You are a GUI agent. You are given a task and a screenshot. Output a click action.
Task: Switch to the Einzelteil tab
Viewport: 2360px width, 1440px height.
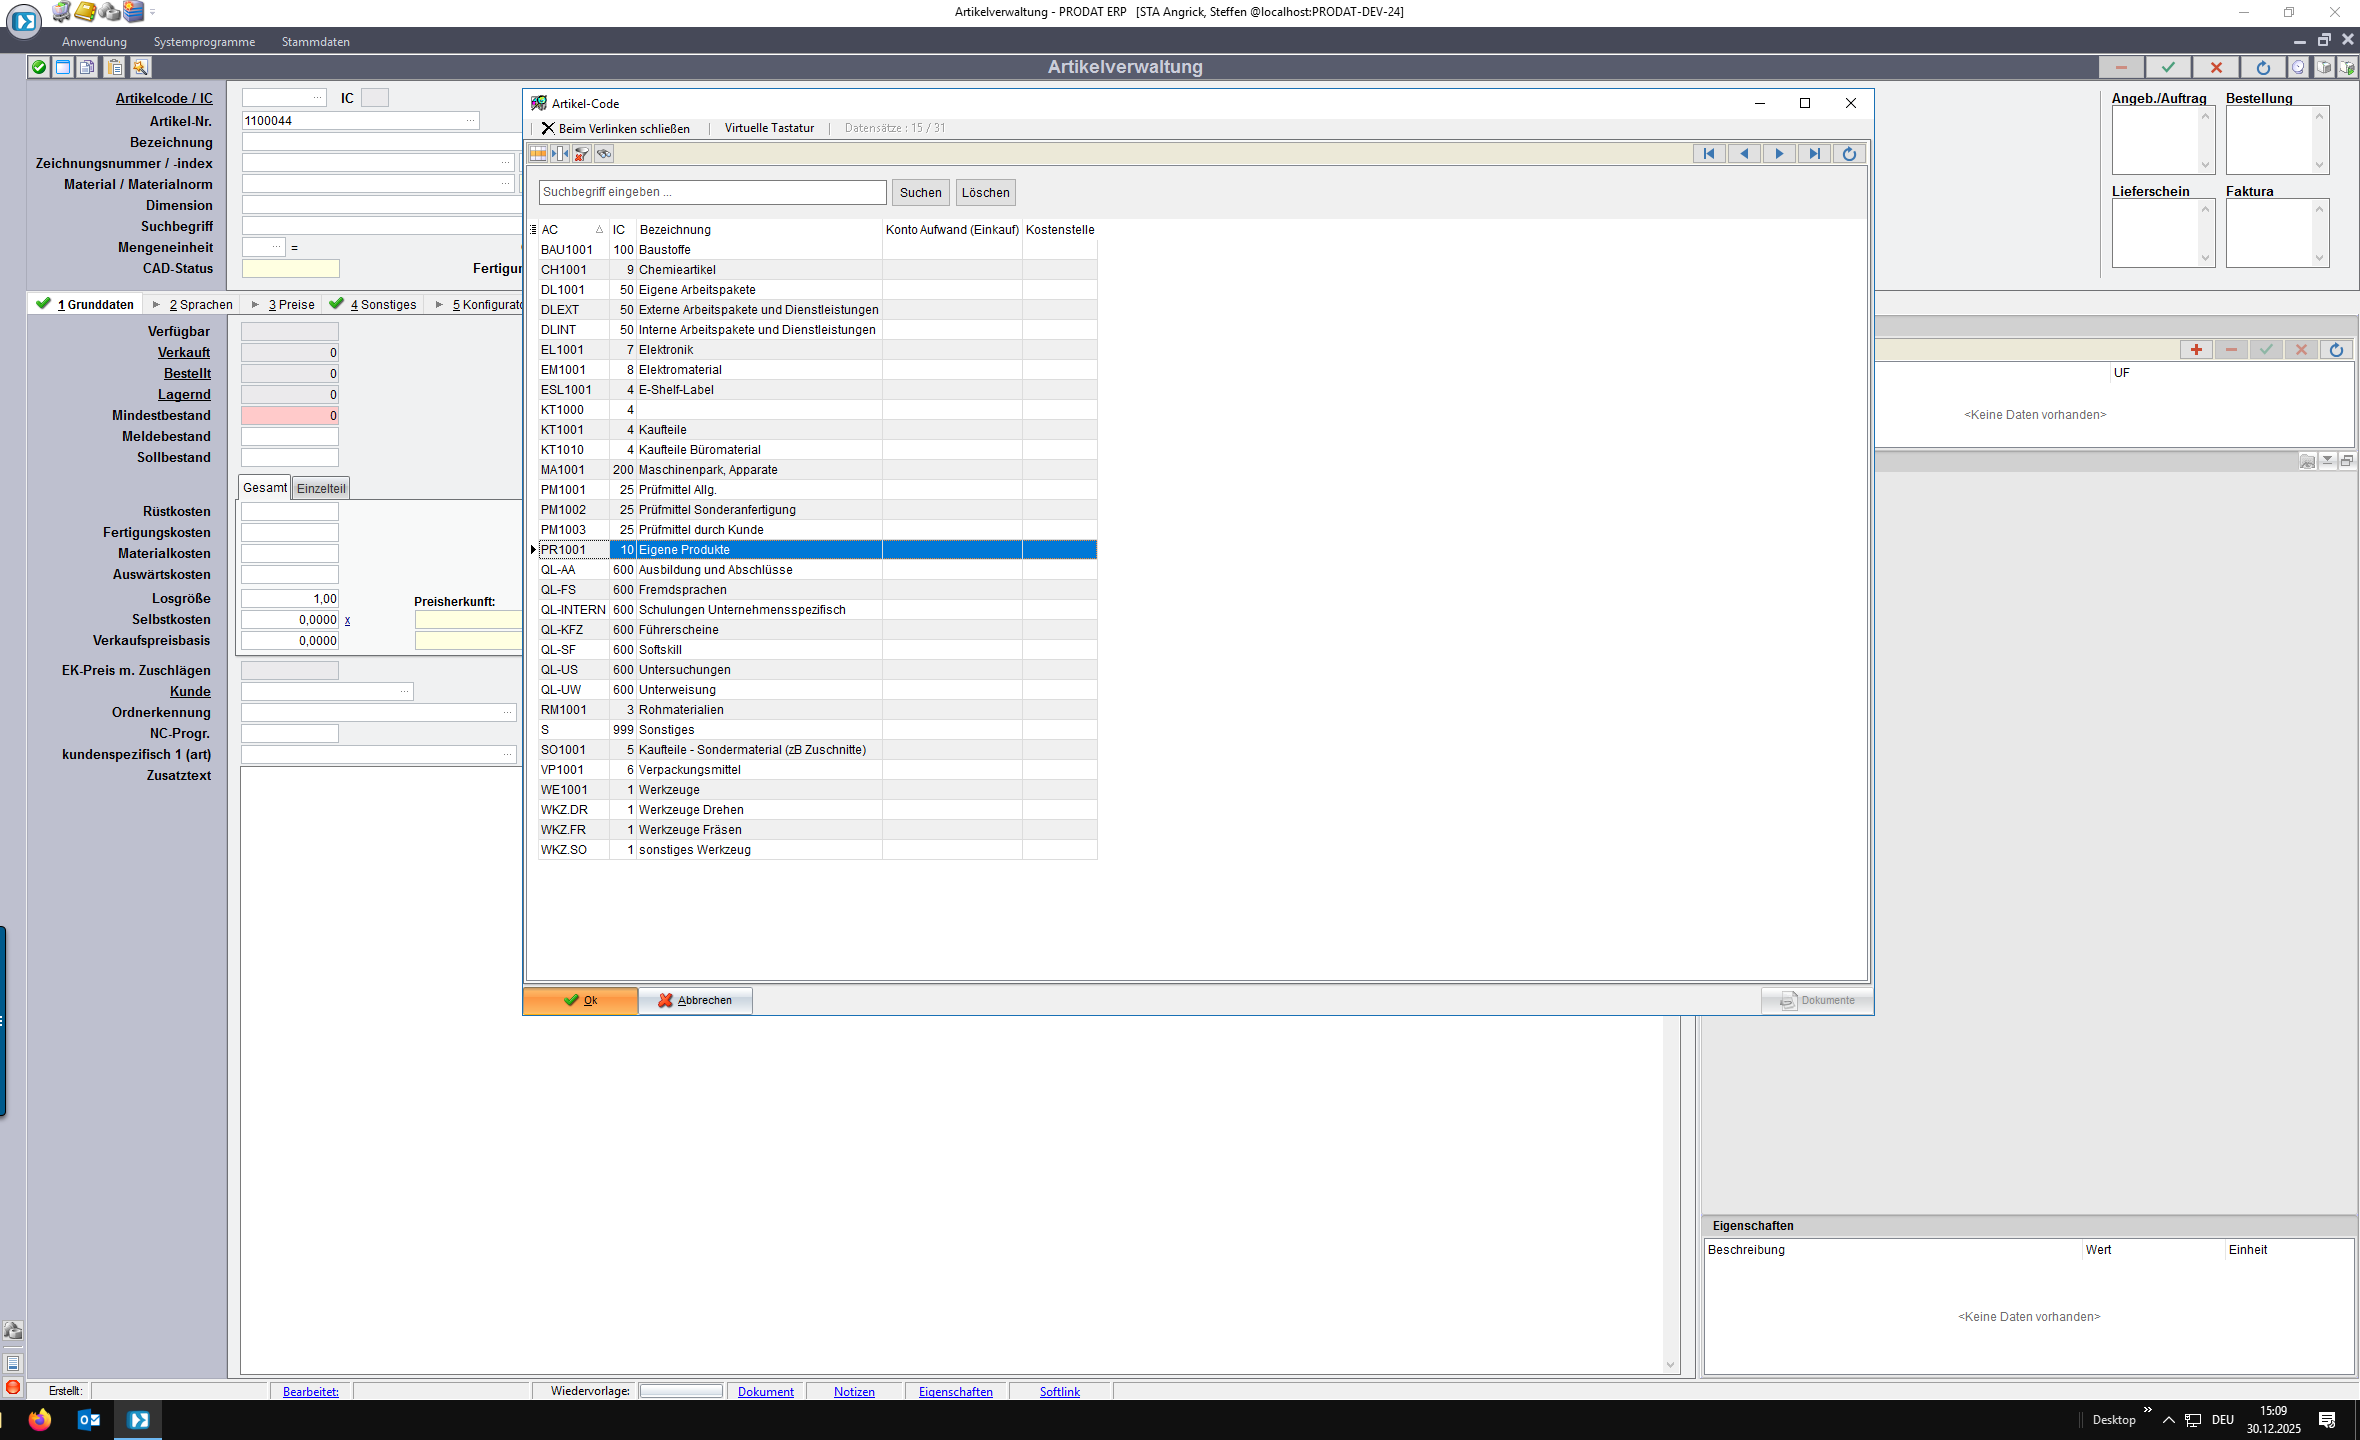point(321,488)
